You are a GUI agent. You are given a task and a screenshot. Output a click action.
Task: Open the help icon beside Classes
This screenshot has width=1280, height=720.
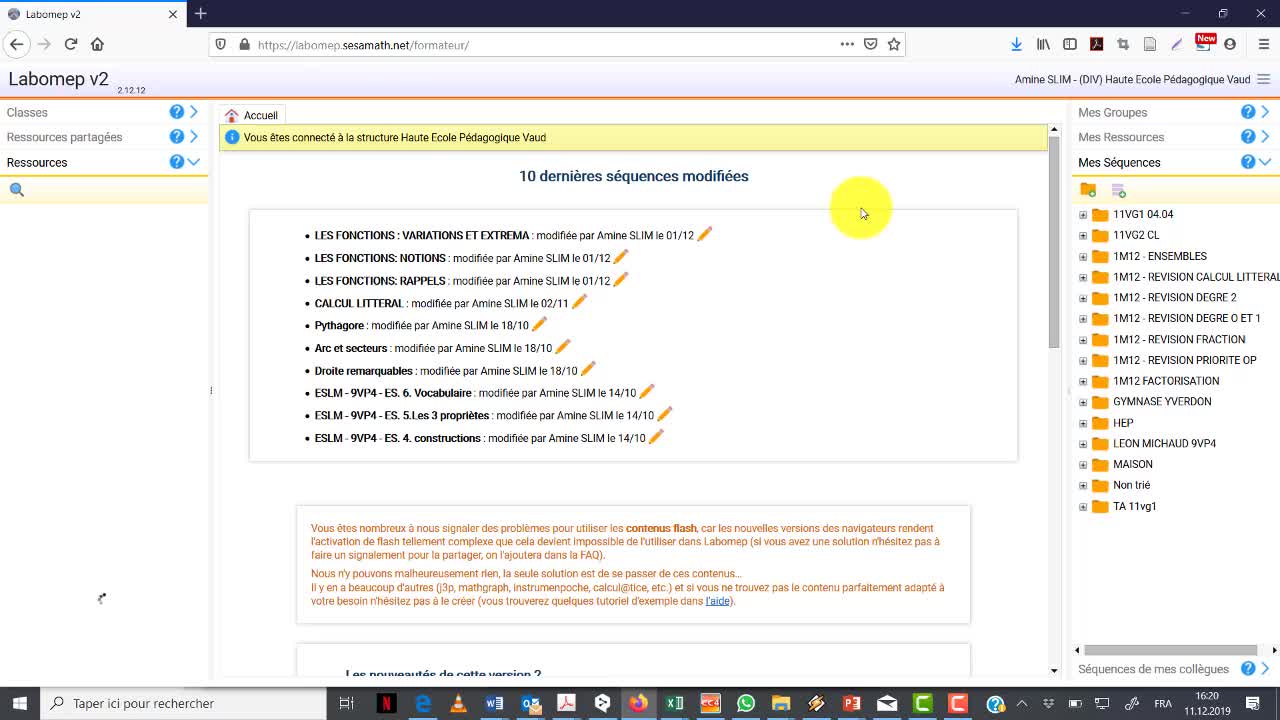(x=177, y=112)
